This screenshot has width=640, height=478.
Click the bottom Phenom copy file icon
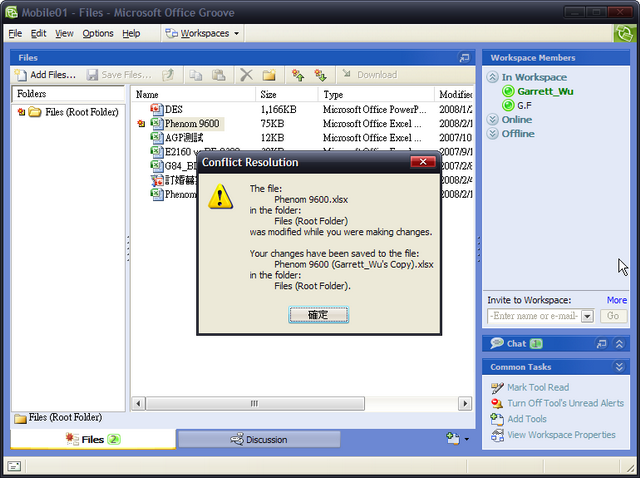point(157,194)
